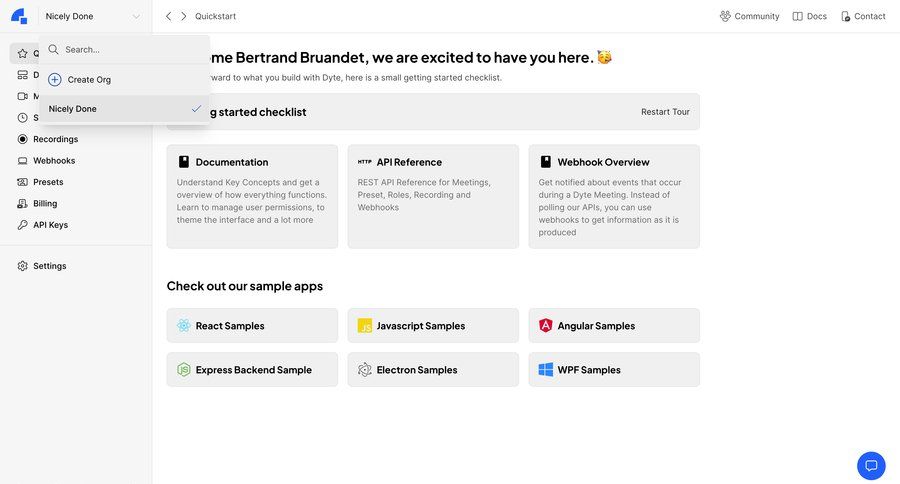Open Electron Samples

point(433,370)
